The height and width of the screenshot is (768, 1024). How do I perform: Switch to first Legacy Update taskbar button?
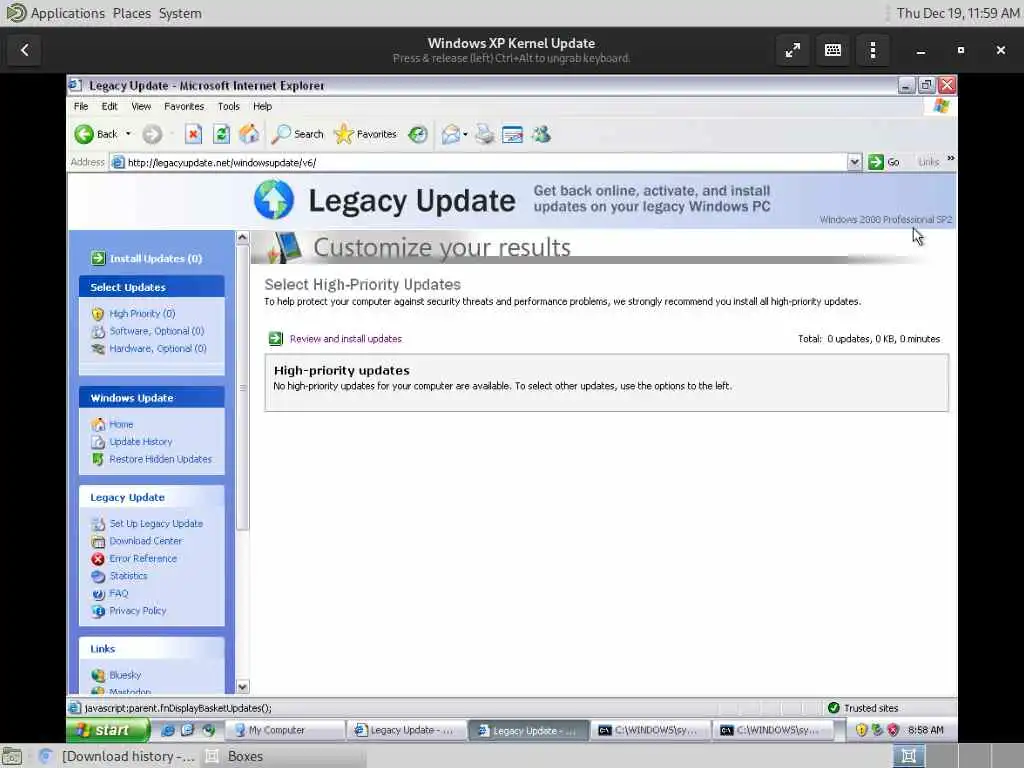coord(407,730)
